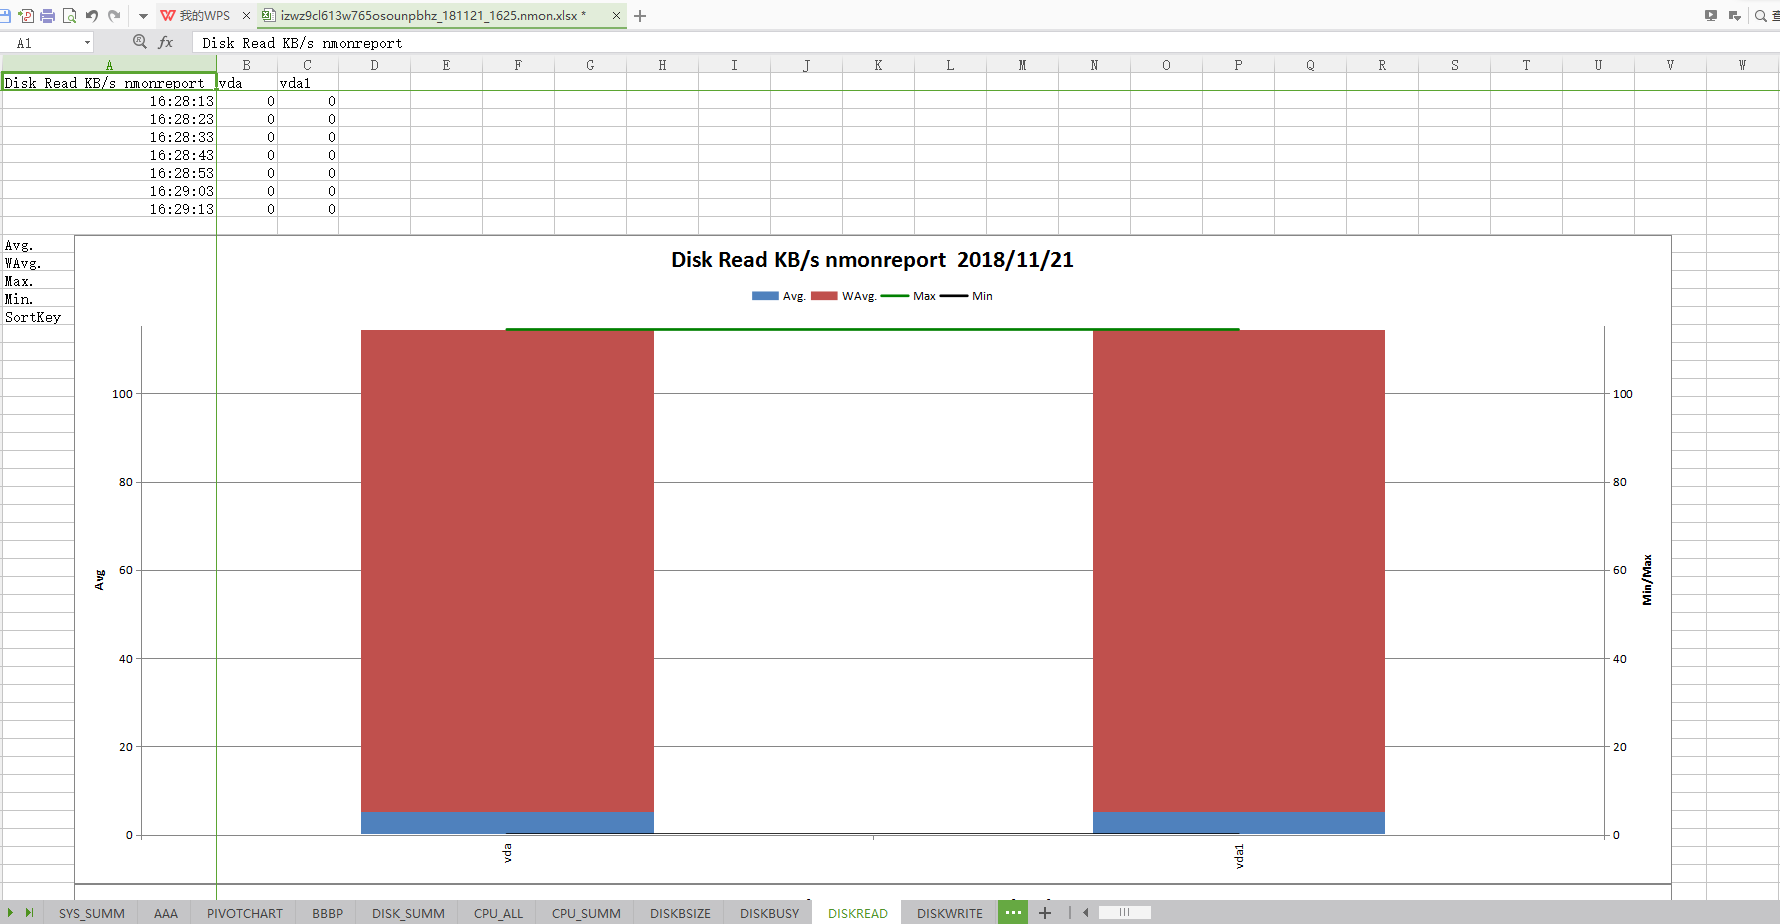Switch to the DISK_SUMM sheet tab

coord(408,913)
